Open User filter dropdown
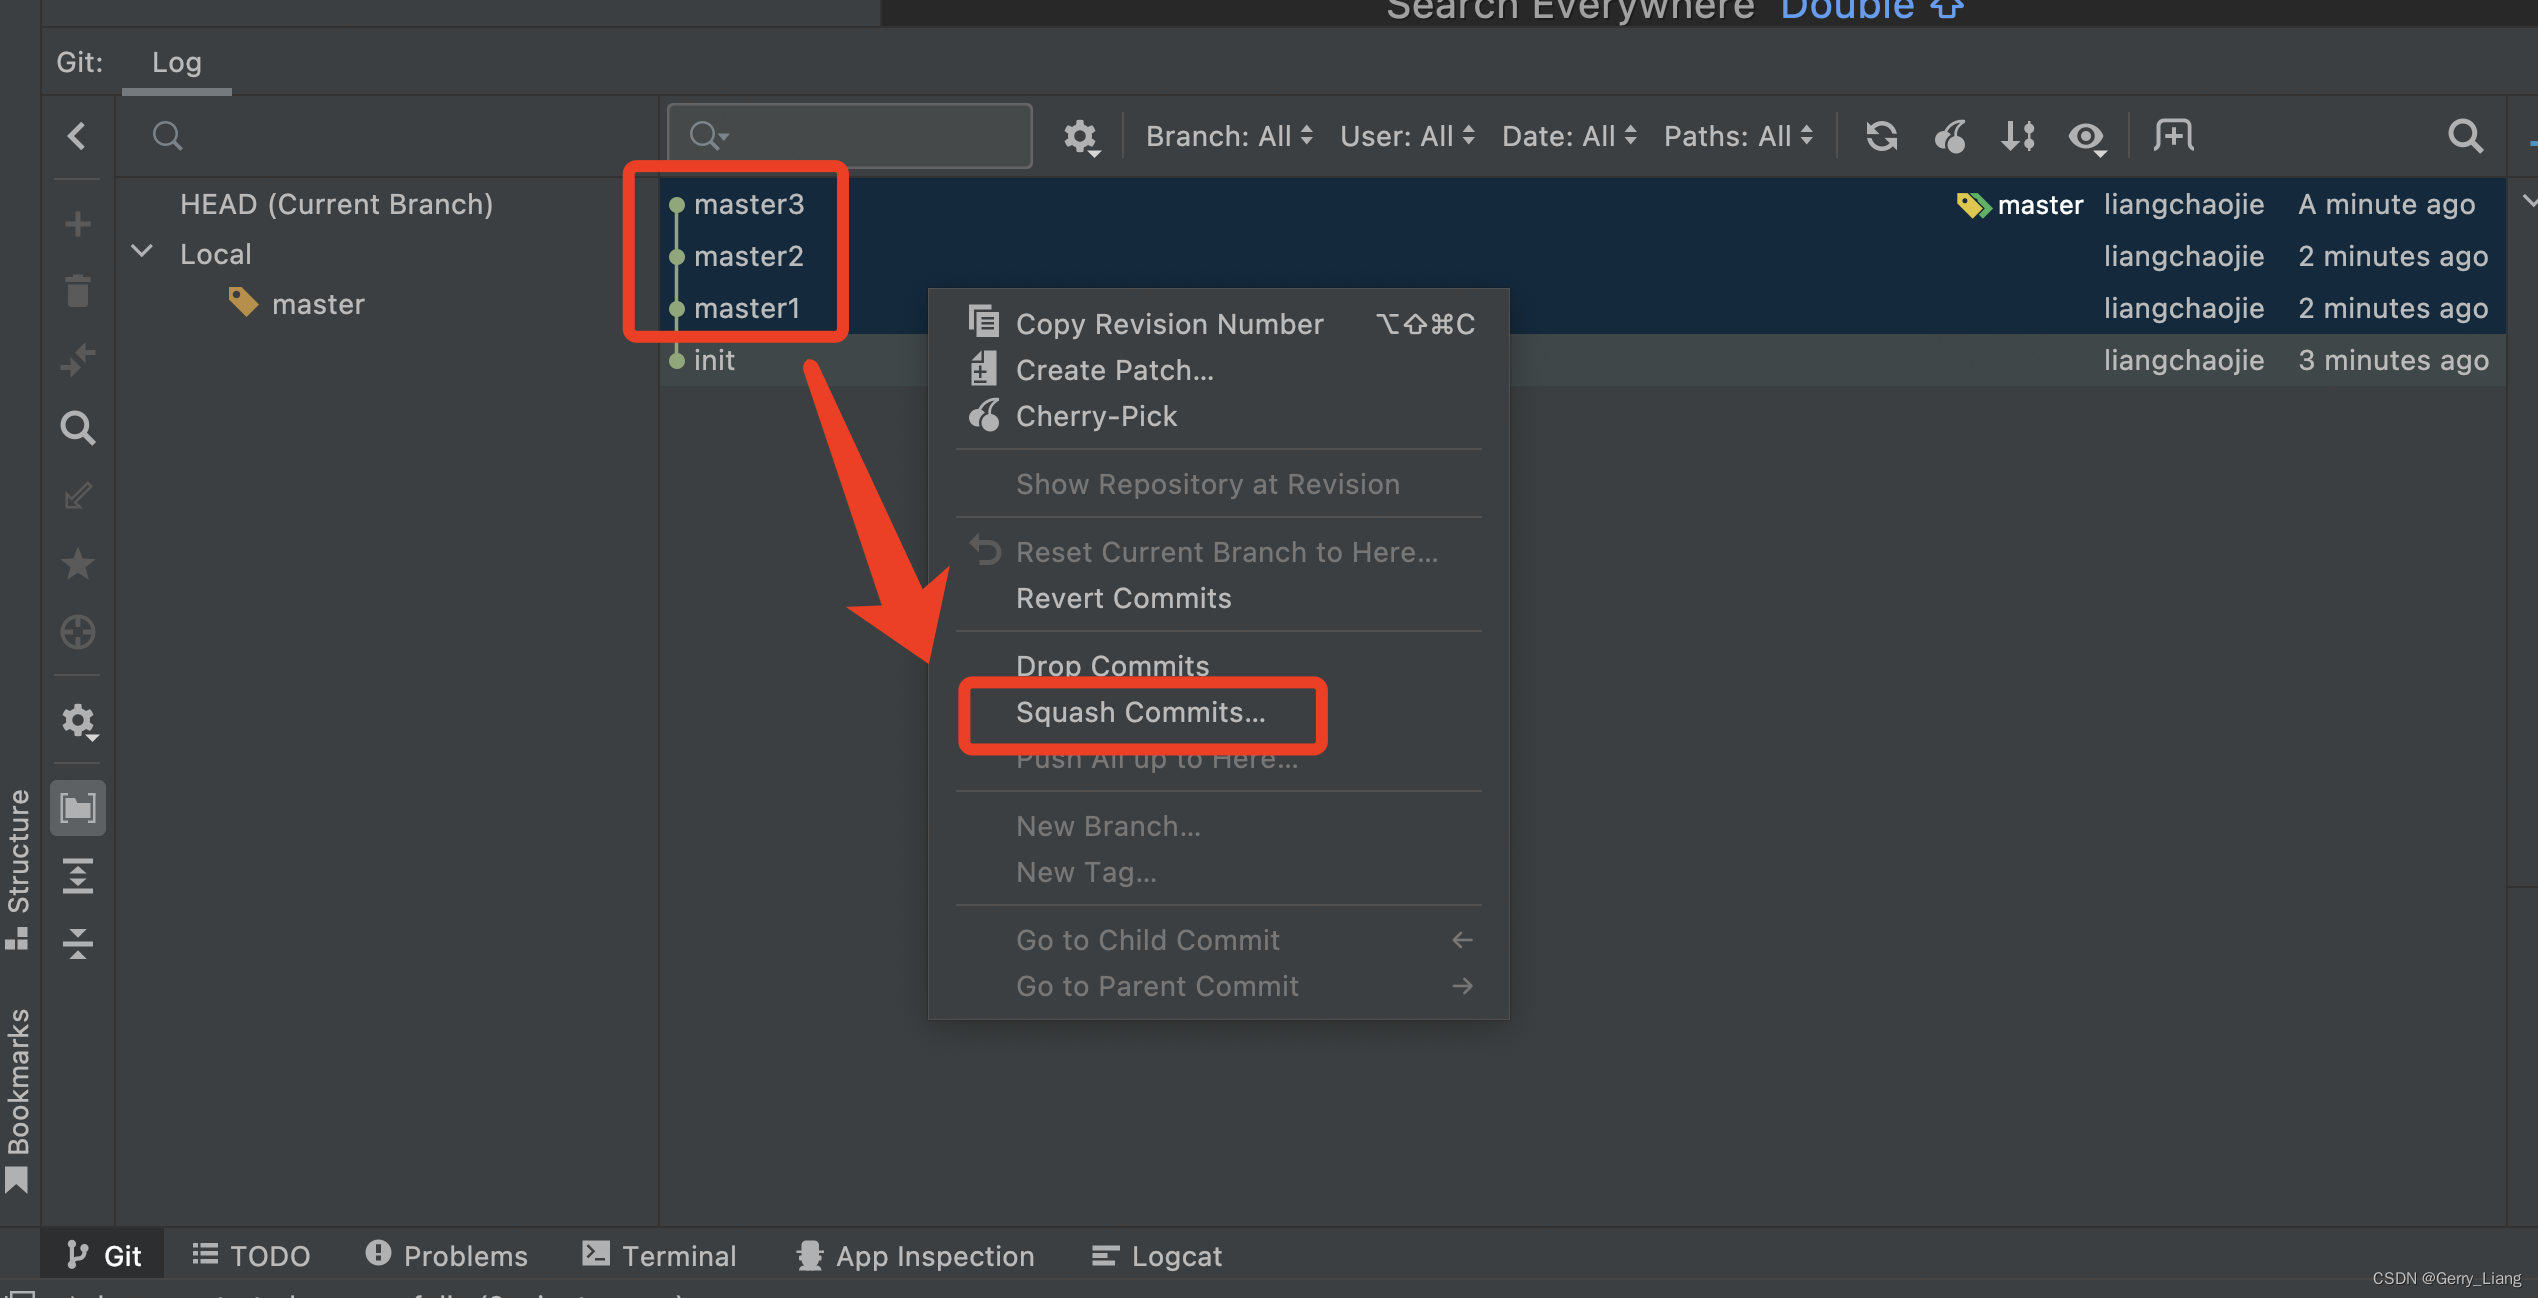This screenshot has height=1298, width=2538. click(1404, 136)
